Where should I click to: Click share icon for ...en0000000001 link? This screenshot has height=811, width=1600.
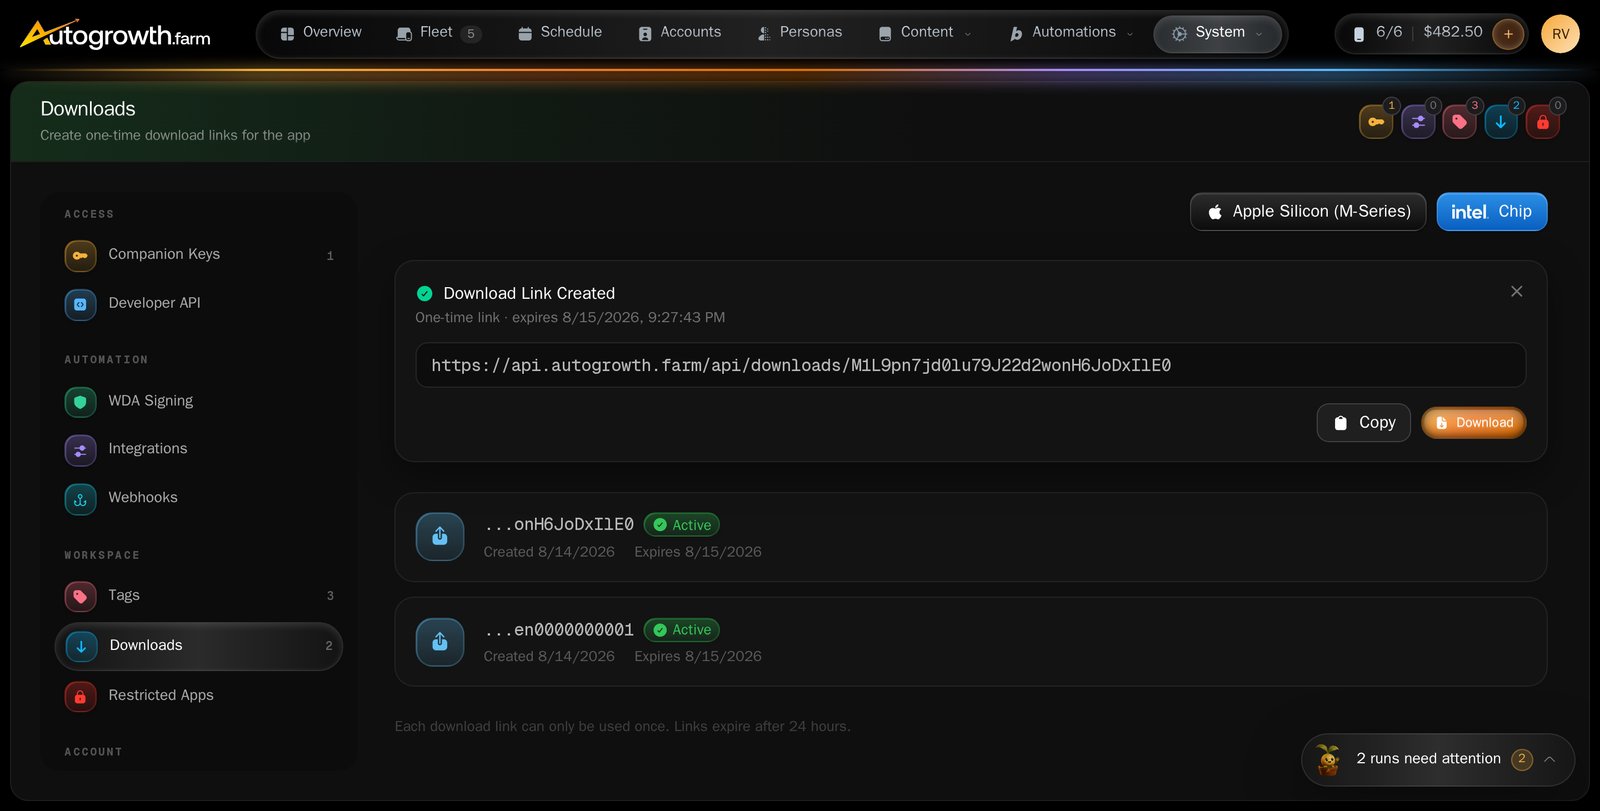(x=440, y=642)
